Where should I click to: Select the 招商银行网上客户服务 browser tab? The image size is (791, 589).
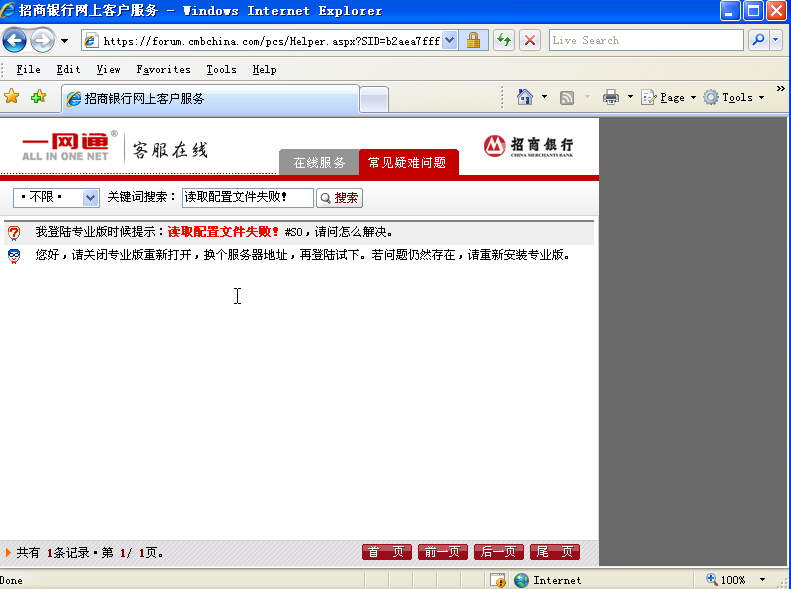[x=210, y=99]
